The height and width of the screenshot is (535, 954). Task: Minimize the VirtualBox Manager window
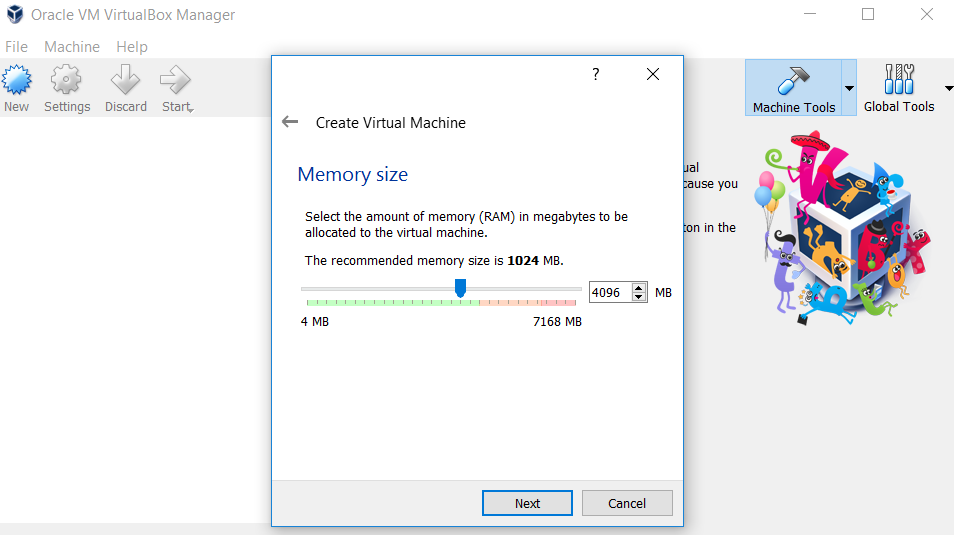coord(810,14)
